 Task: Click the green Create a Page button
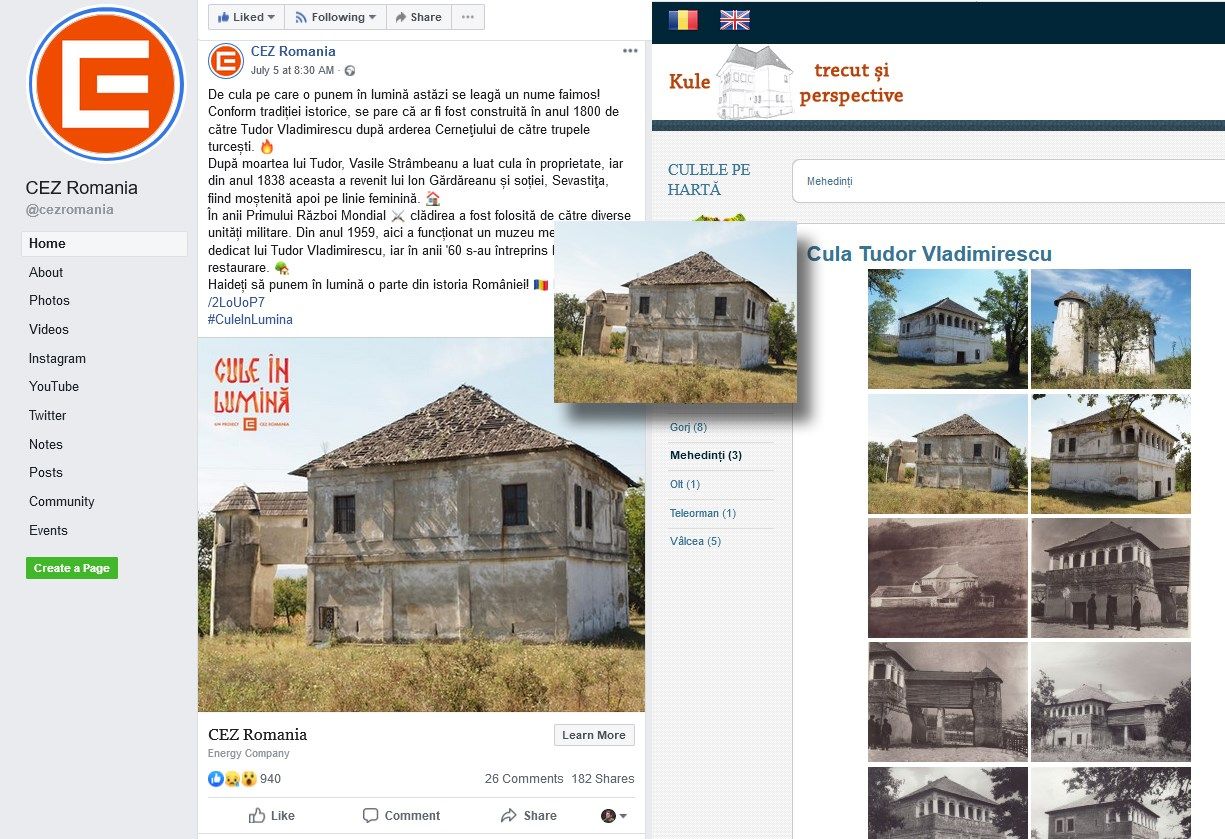coord(72,568)
